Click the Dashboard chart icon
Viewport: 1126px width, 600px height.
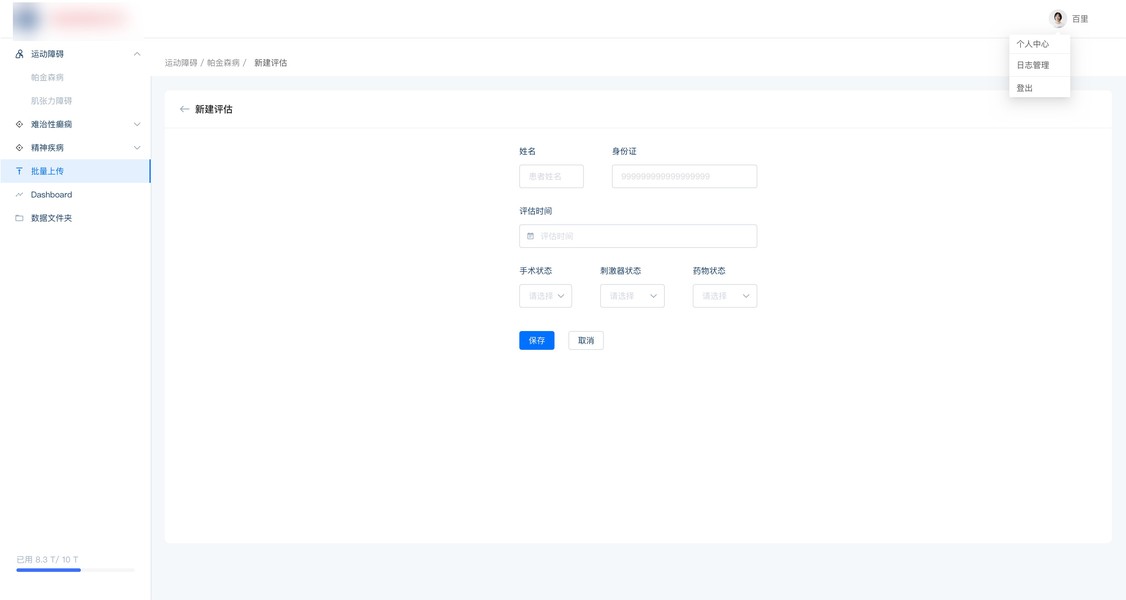(19, 194)
